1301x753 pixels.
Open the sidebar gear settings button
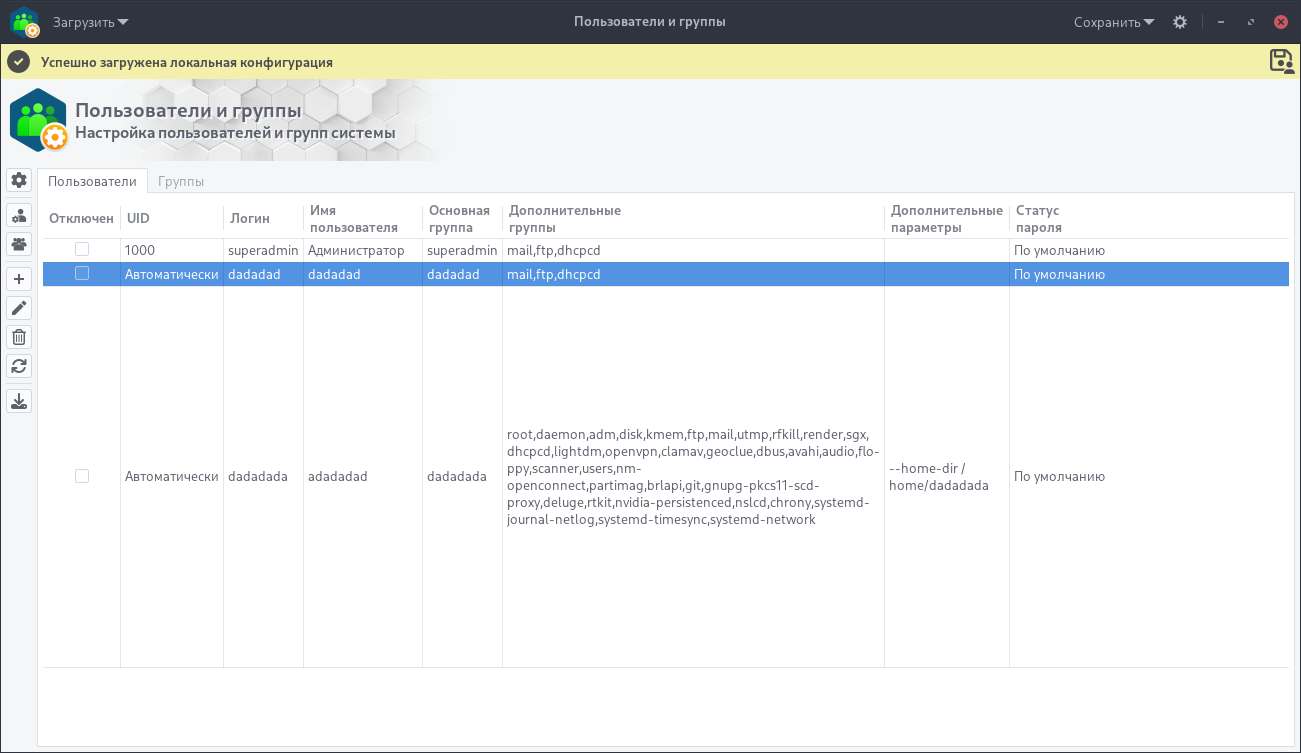[19, 180]
